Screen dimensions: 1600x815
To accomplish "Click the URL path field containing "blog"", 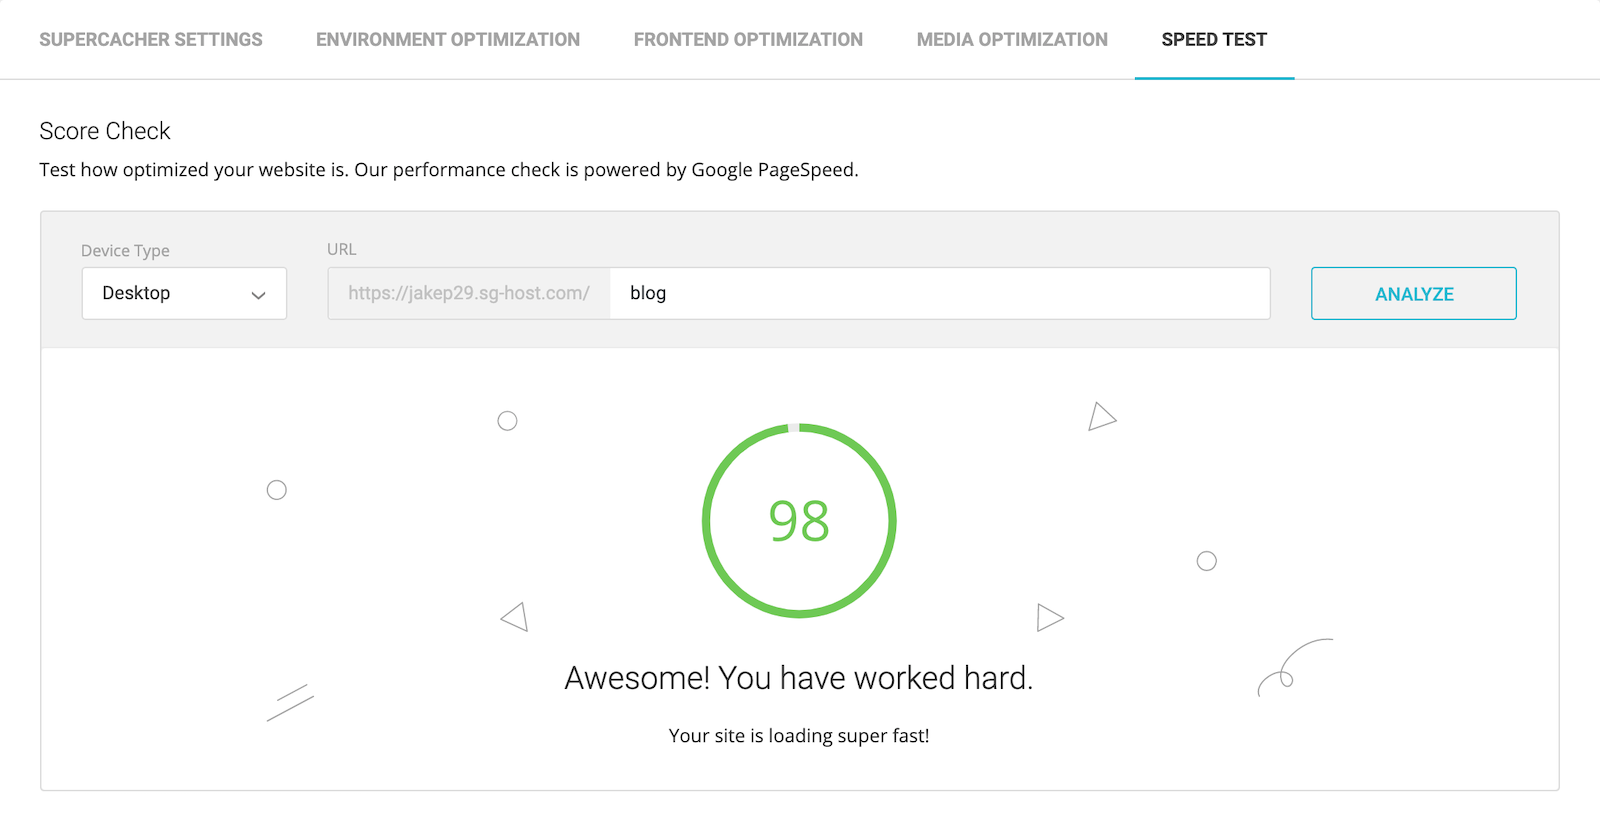I will 940,293.
